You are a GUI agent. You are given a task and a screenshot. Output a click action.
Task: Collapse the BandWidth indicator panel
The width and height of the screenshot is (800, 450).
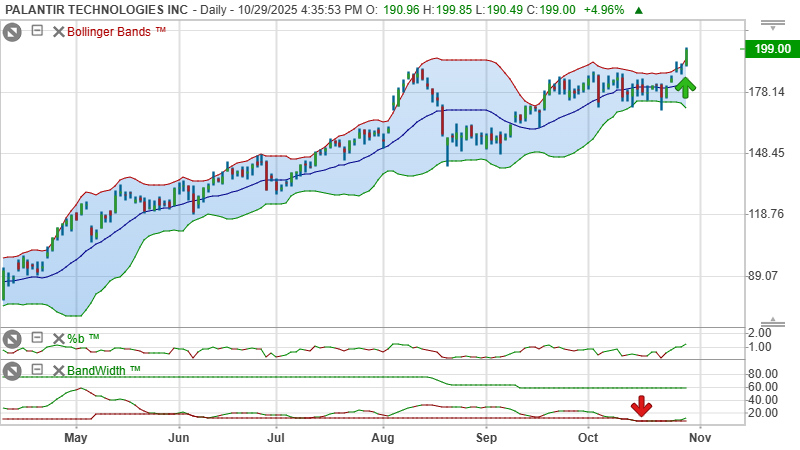click(x=37, y=370)
